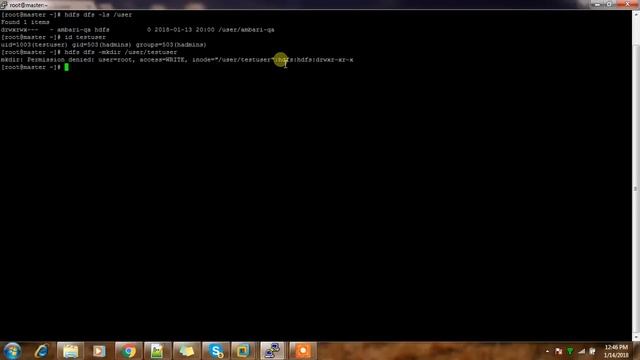Open the VMware overlapping-squares taskbar icon
The width and height of the screenshot is (640, 360).
243,351
